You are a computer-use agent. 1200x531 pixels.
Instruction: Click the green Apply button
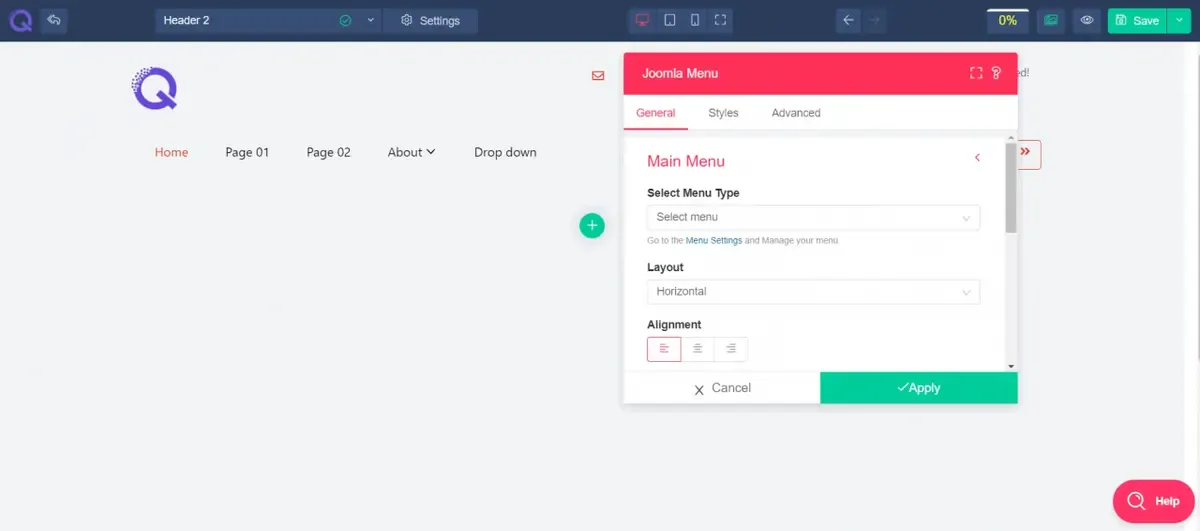pyautogui.click(x=919, y=388)
